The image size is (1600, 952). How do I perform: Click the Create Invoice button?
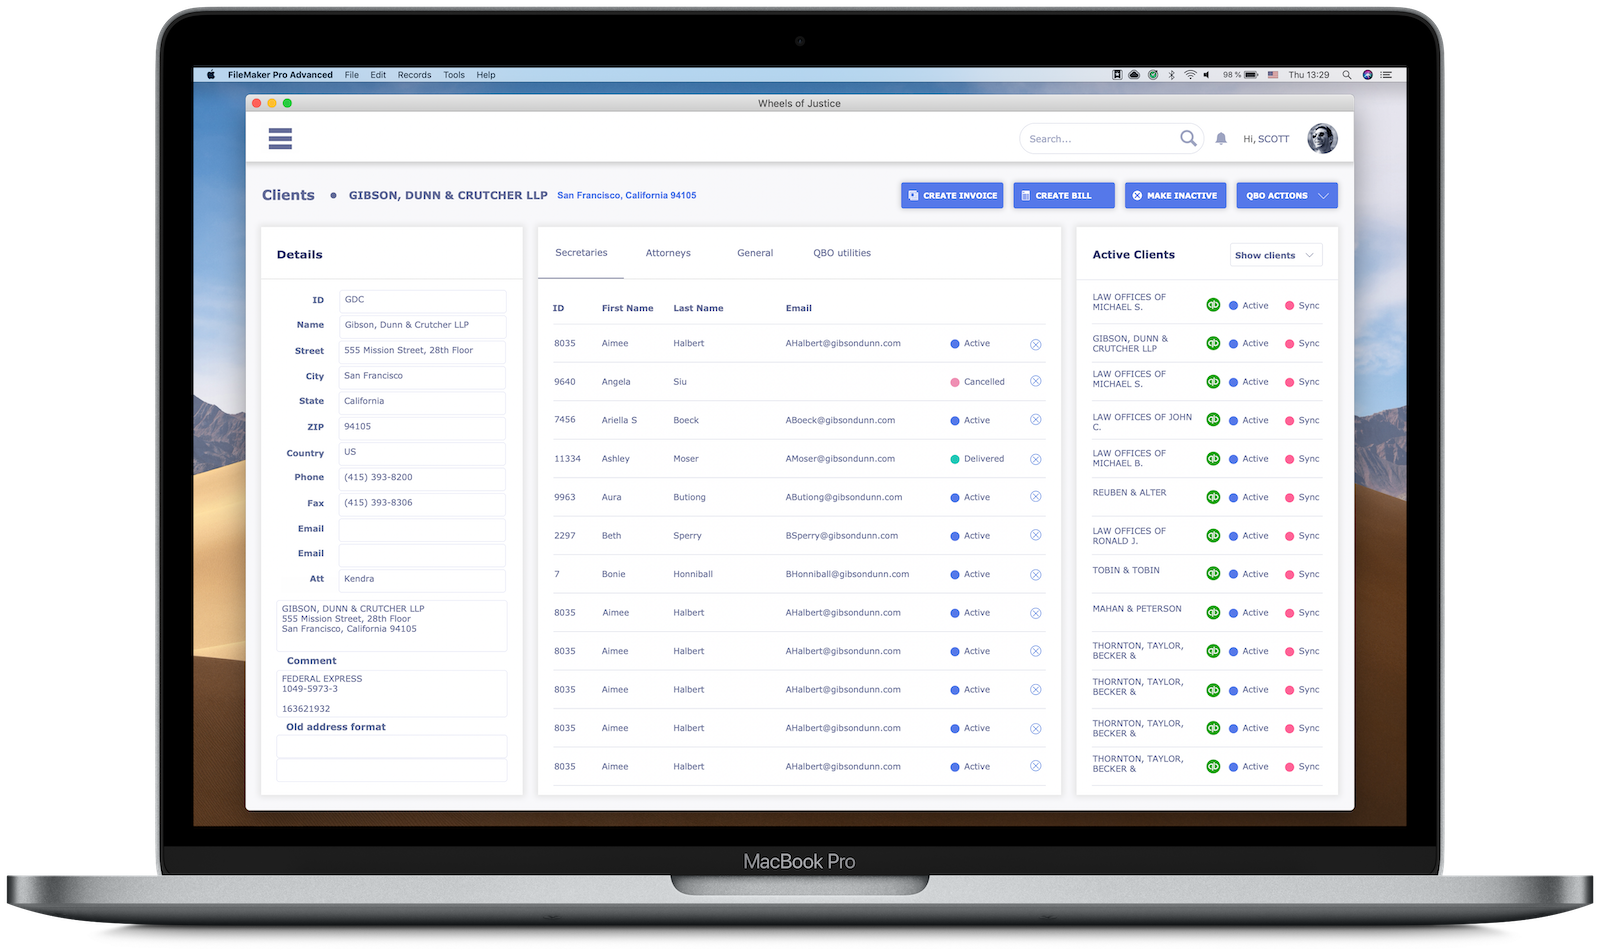pyautogui.click(x=952, y=195)
